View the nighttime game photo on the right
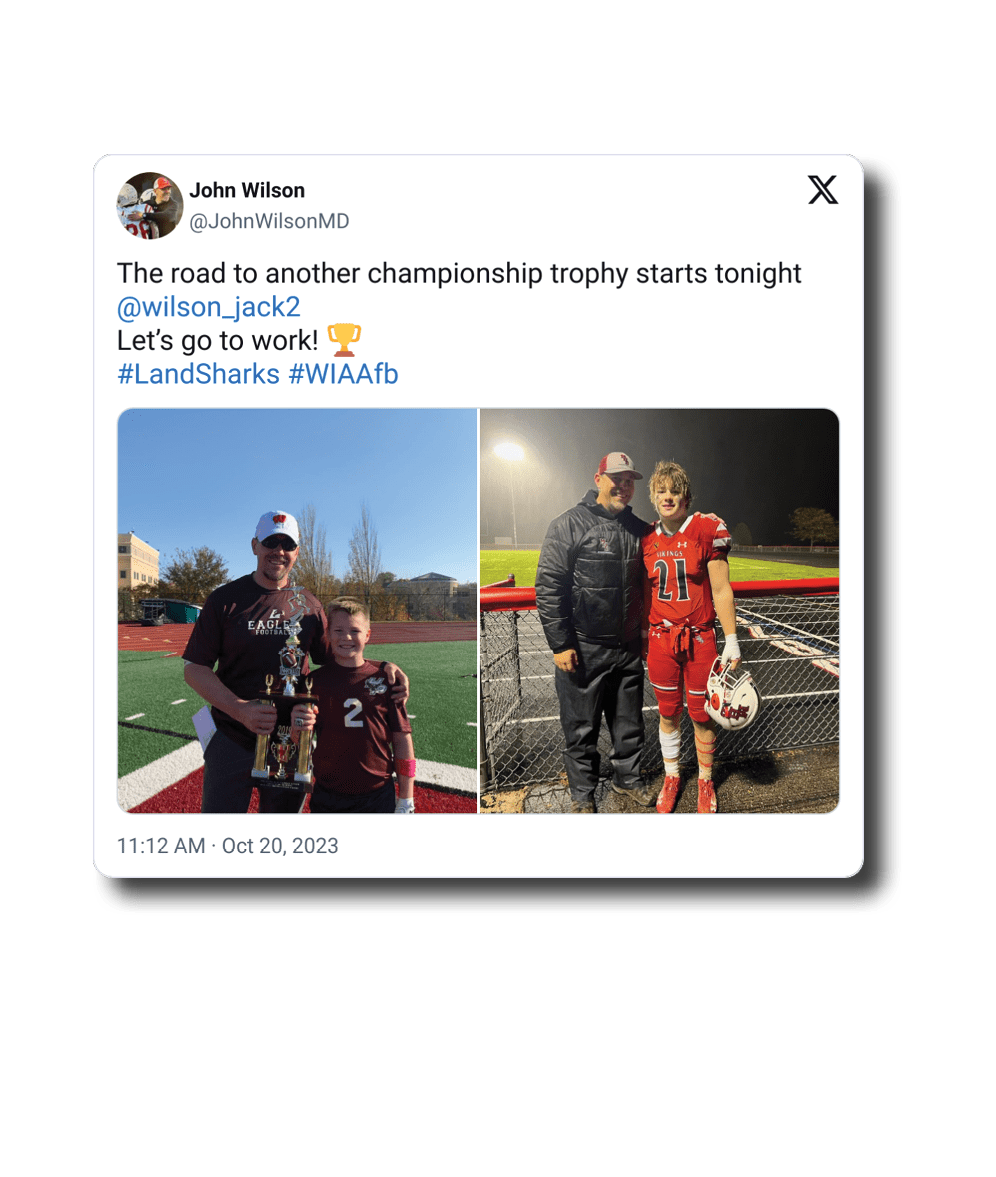 point(660,611)
